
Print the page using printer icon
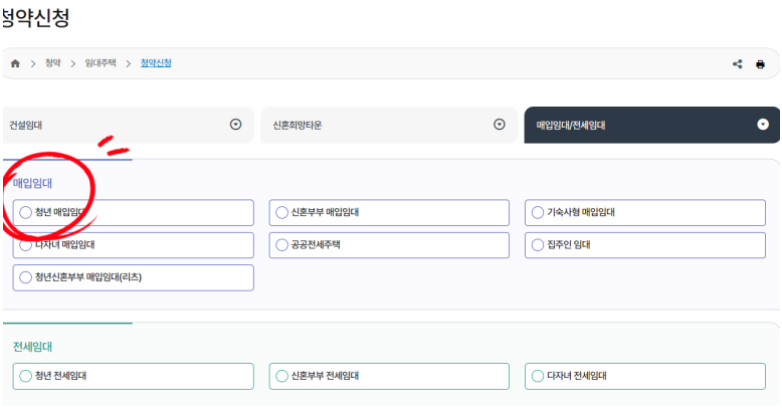pyautogui.click(x=760, y=64)
